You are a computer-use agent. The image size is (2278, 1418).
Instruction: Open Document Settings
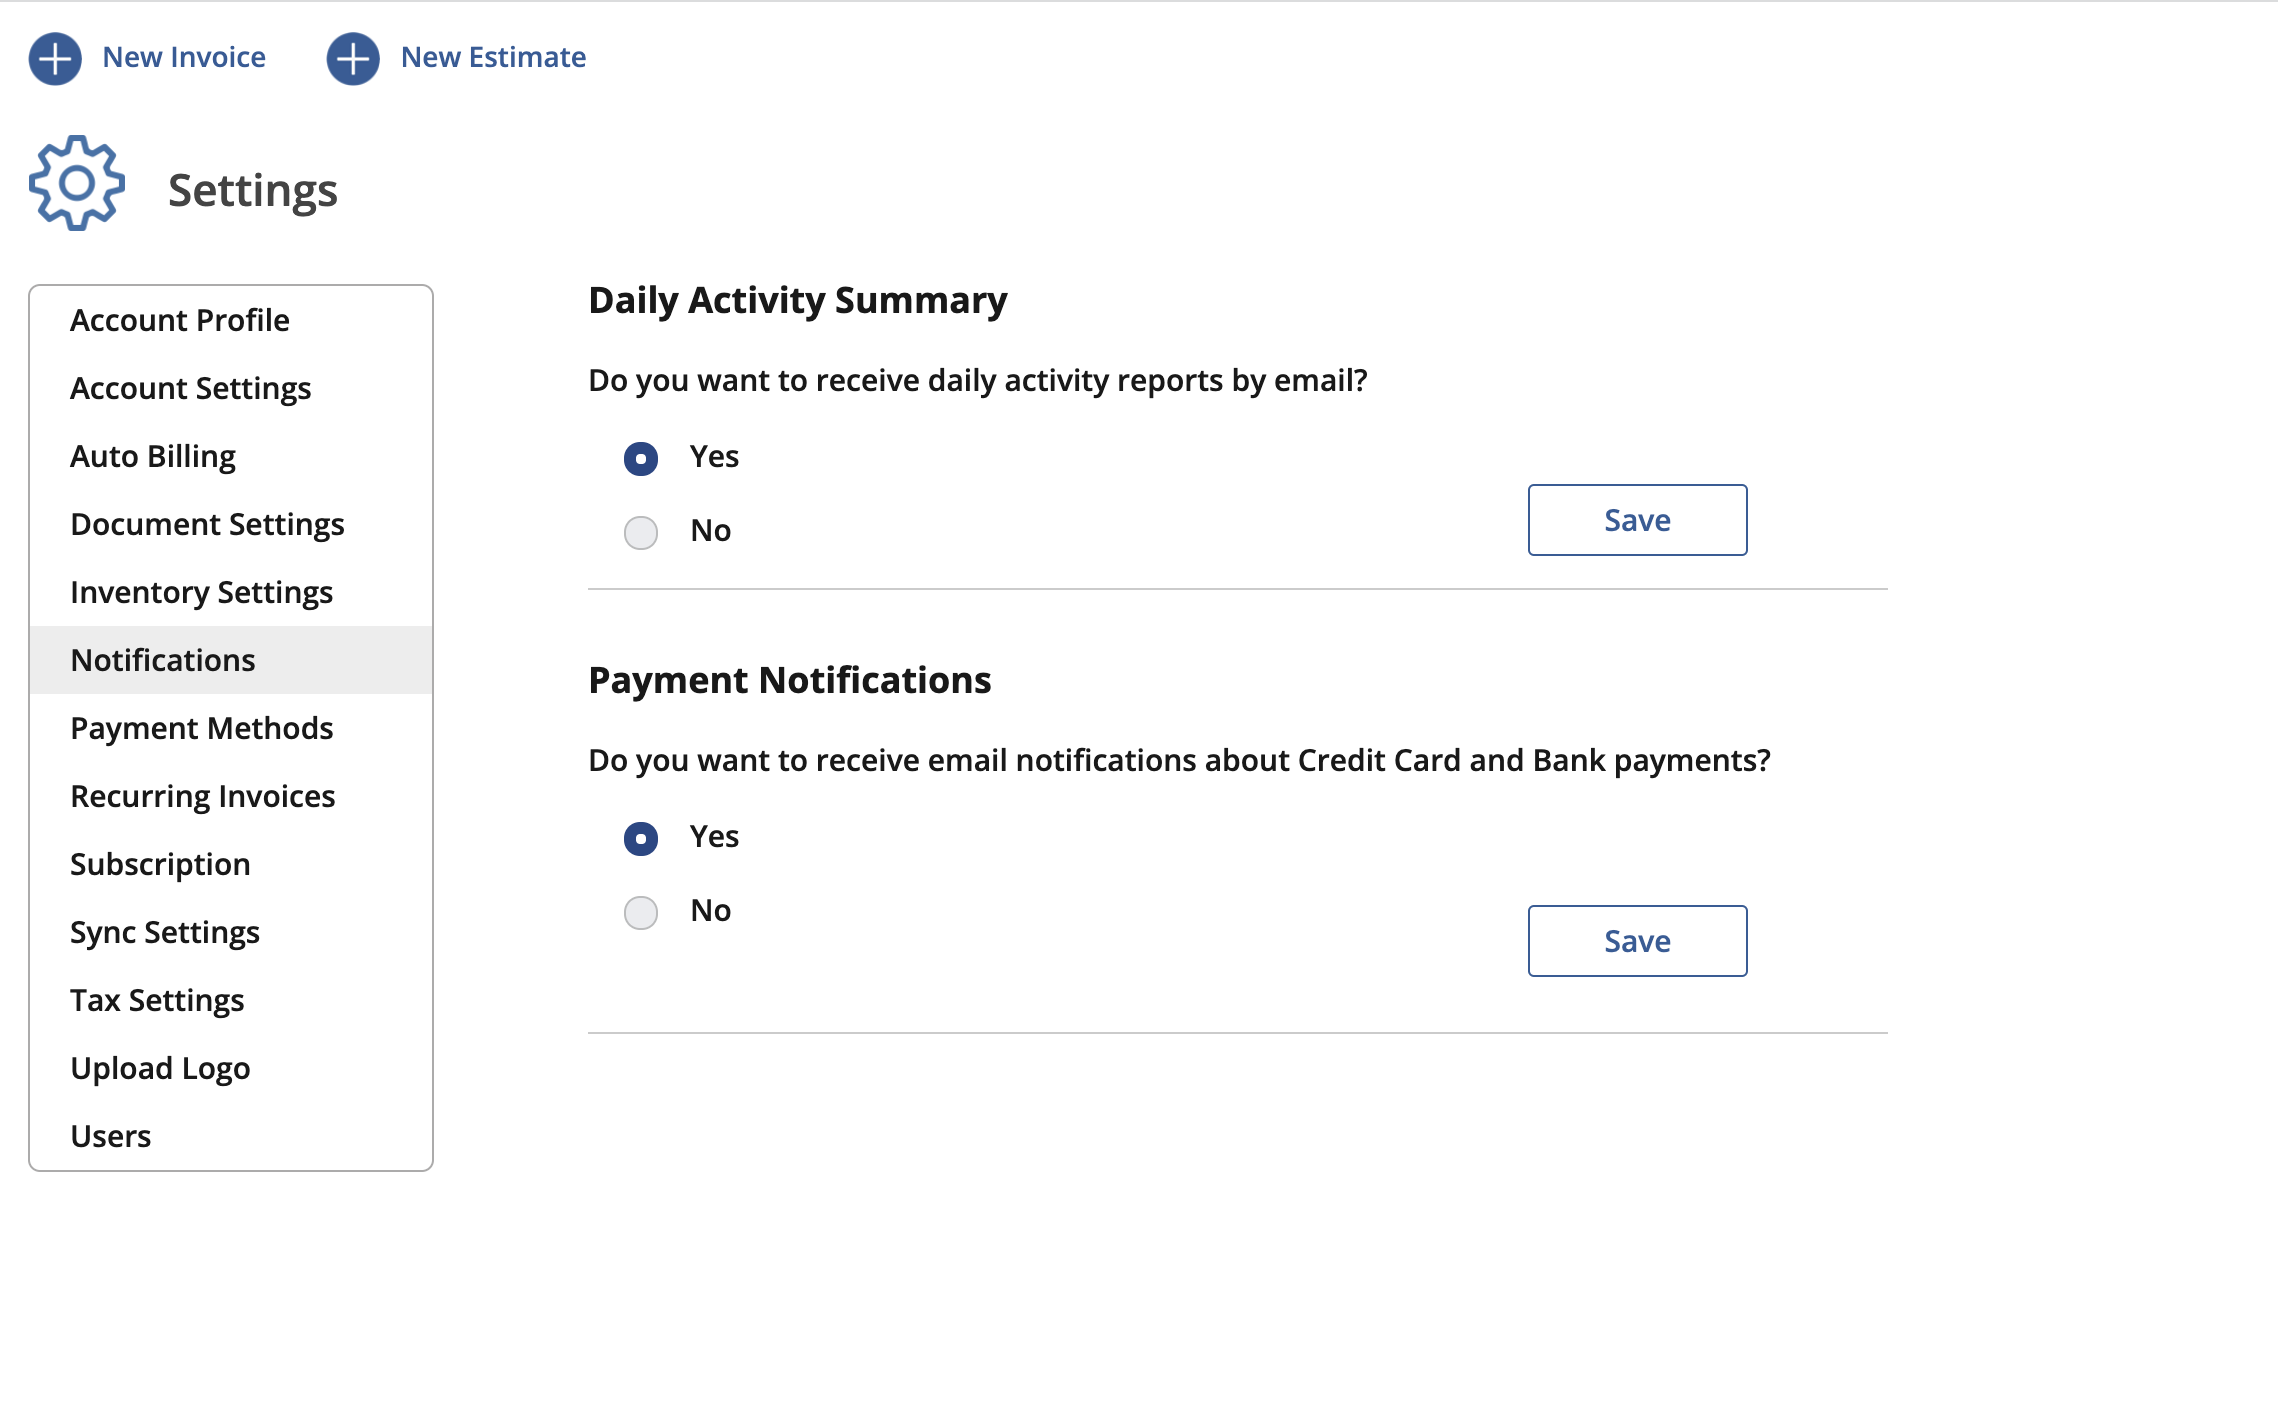pyautogui.click(x=207, y=524)
